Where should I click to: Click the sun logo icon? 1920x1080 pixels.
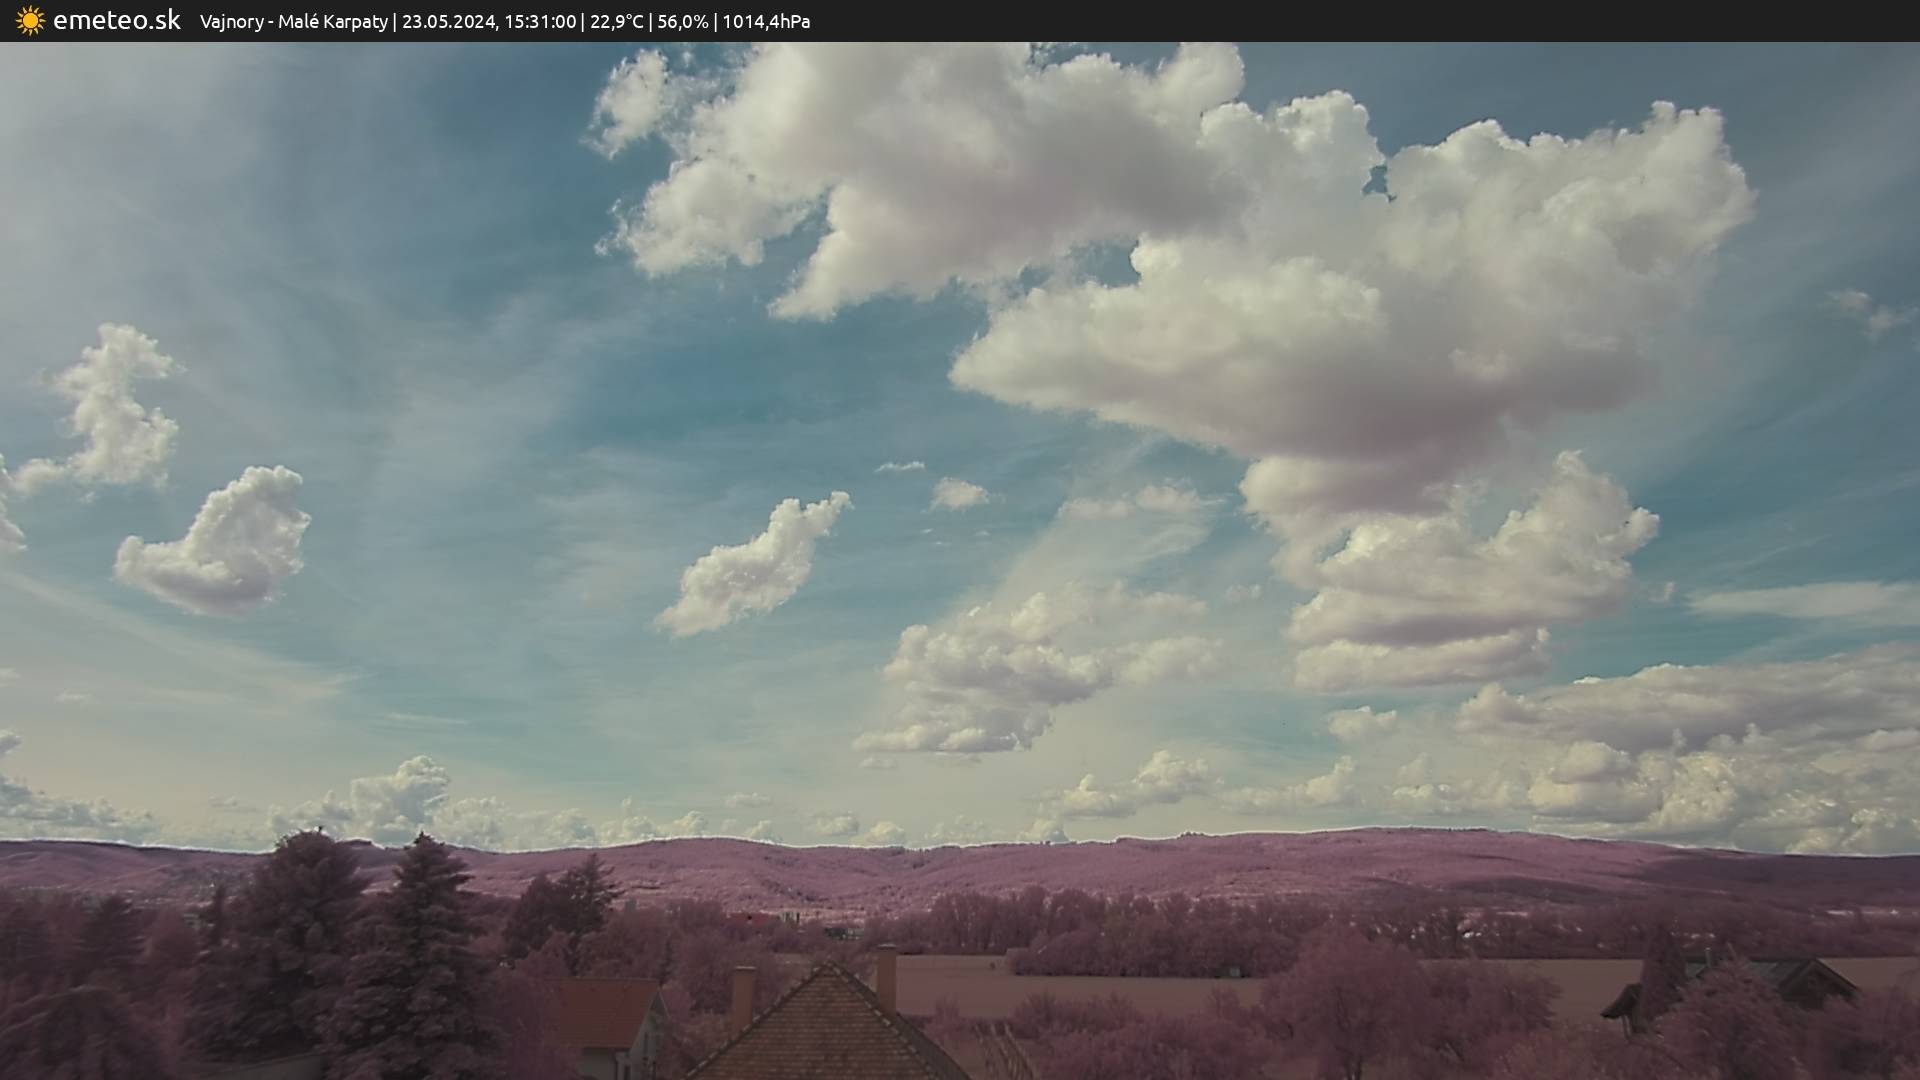[x=30, y=20]
